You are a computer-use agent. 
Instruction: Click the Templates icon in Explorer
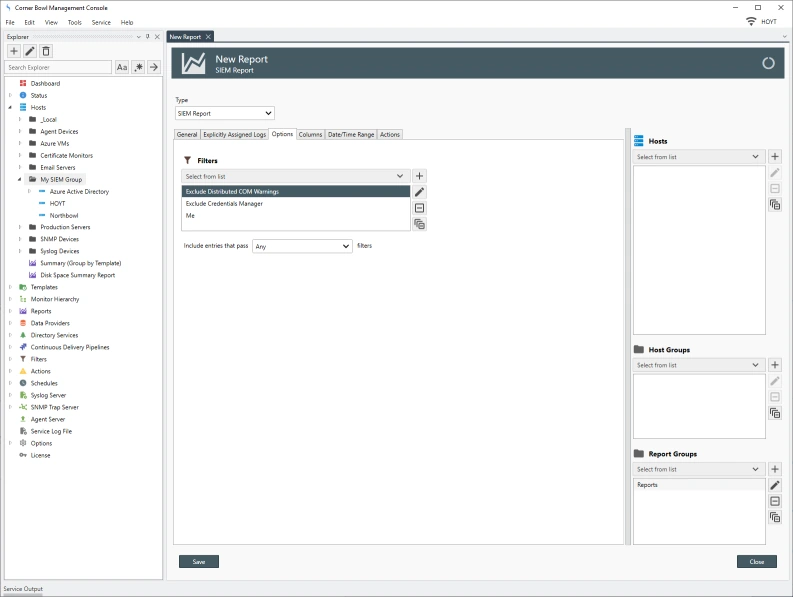click(x=23, y=287)
